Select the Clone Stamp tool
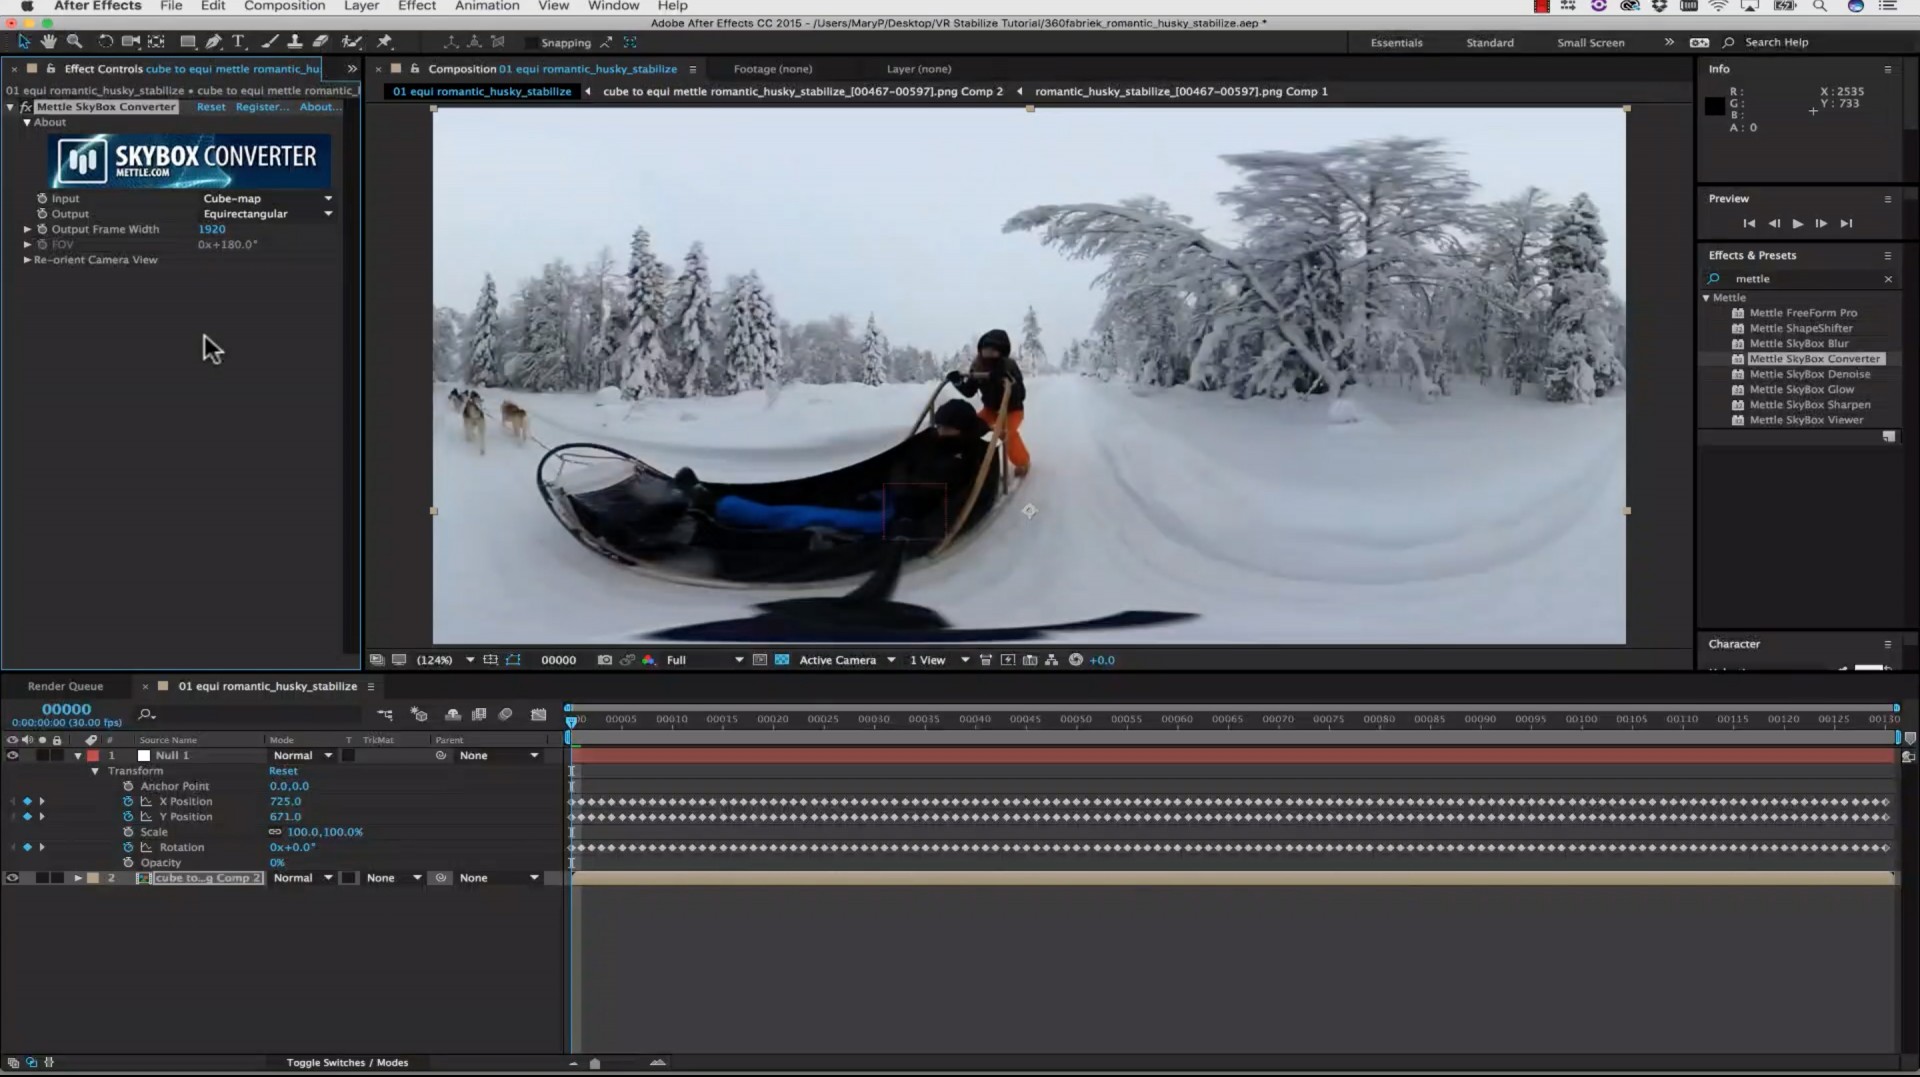The height and width of the screenshot is (1077, 1920). tap(295, 42)
